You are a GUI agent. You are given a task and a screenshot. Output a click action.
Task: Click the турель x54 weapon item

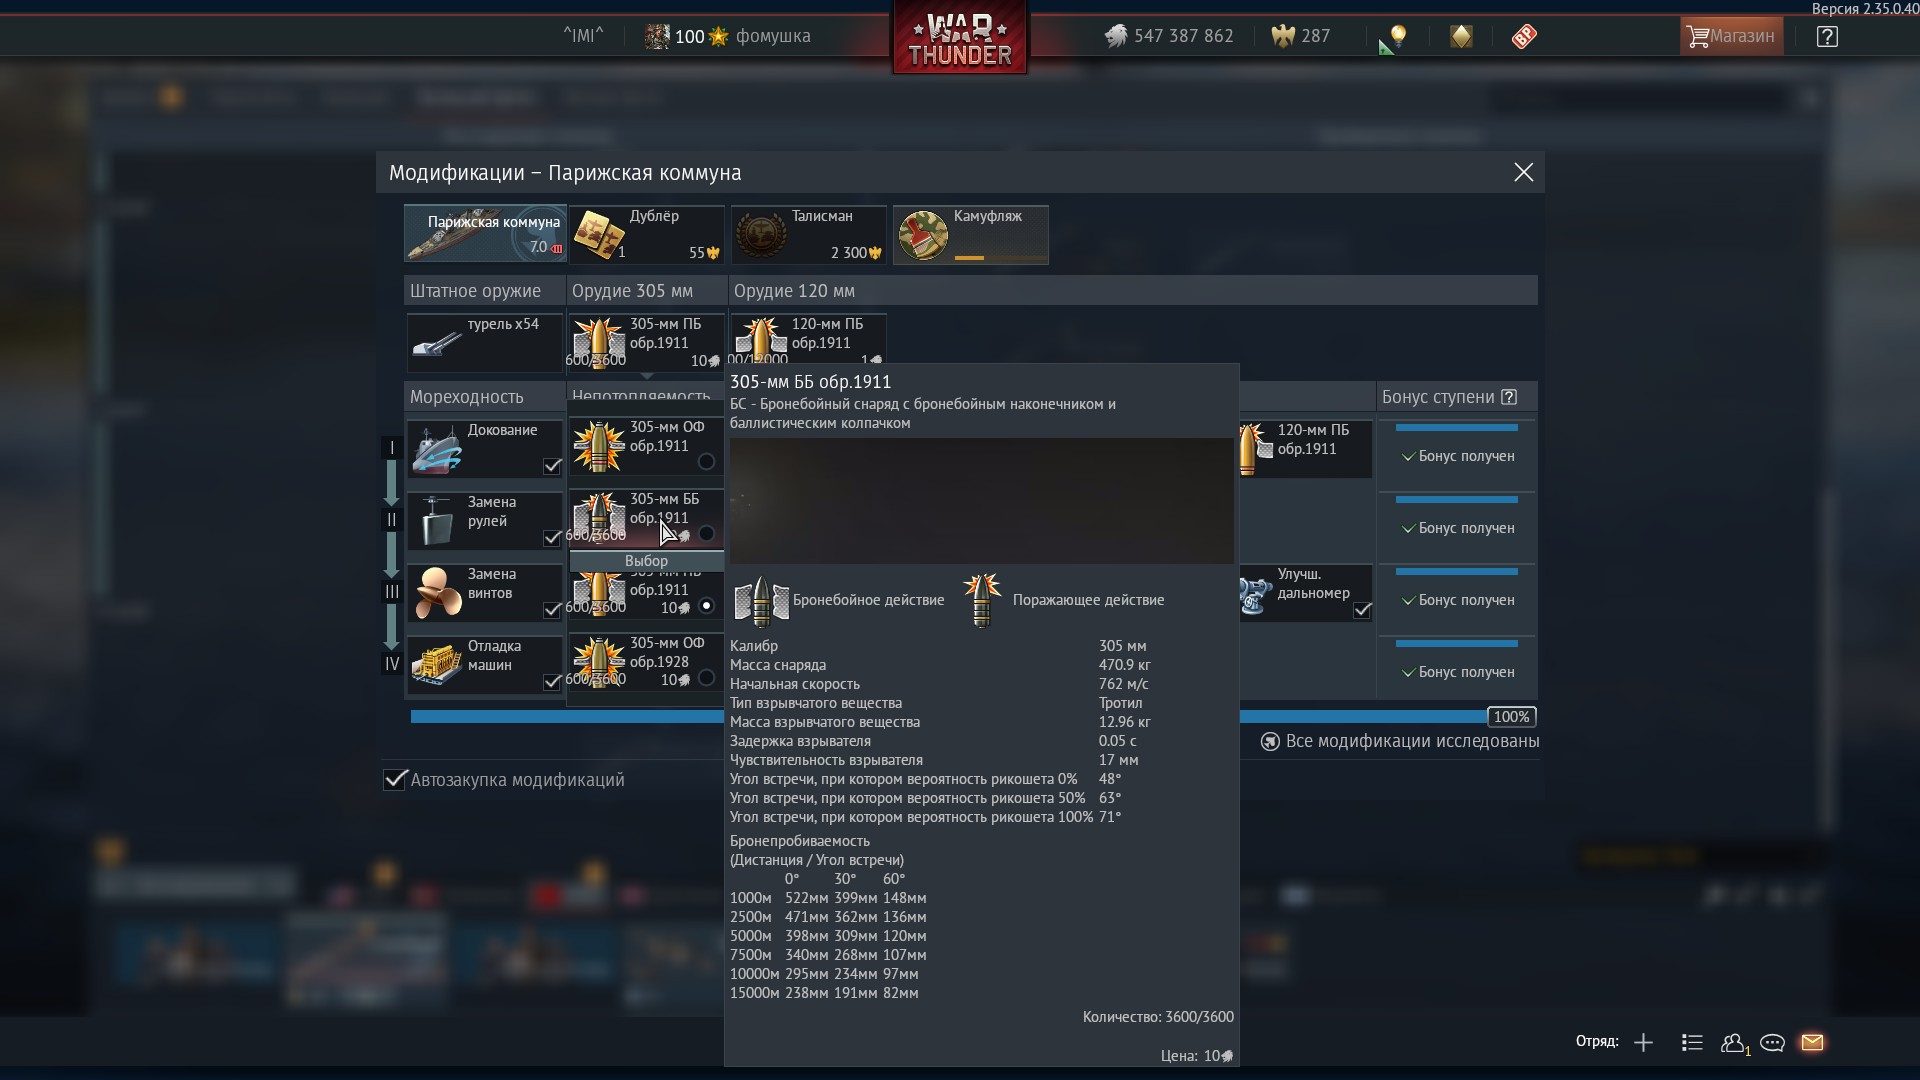click(485, 342)
